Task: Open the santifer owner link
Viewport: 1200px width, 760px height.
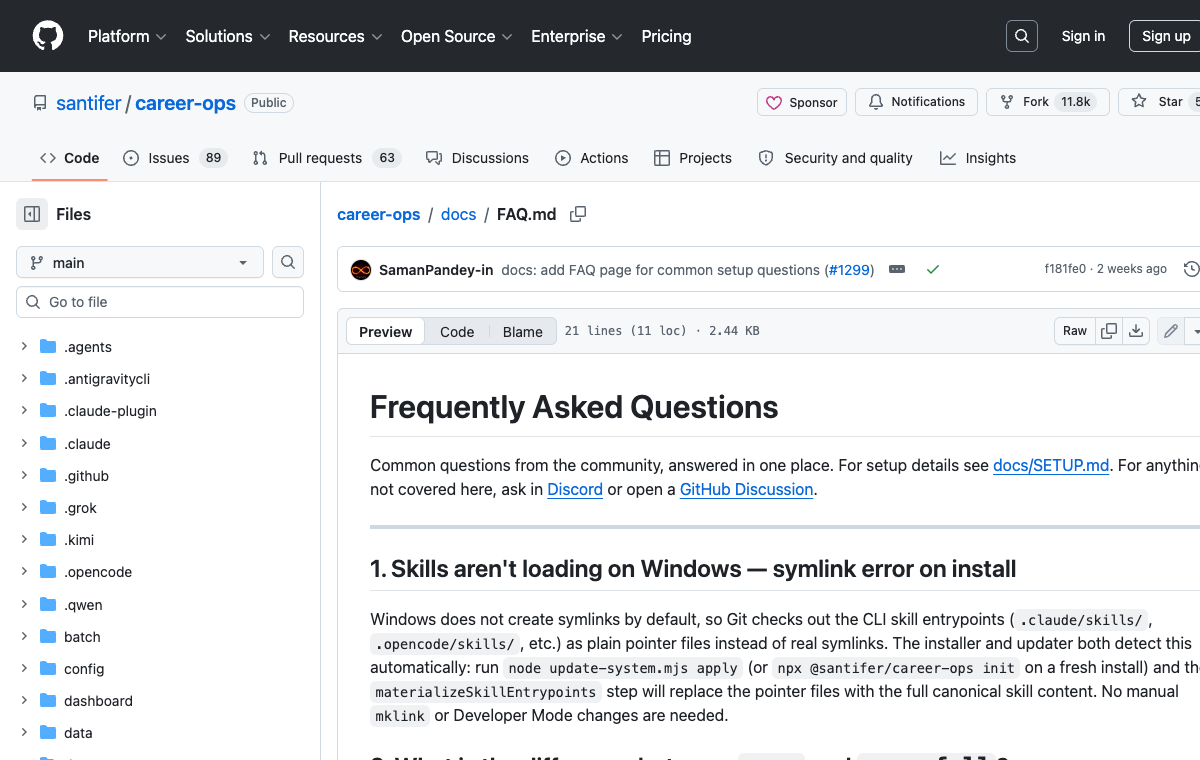Action: pos(88,103)
